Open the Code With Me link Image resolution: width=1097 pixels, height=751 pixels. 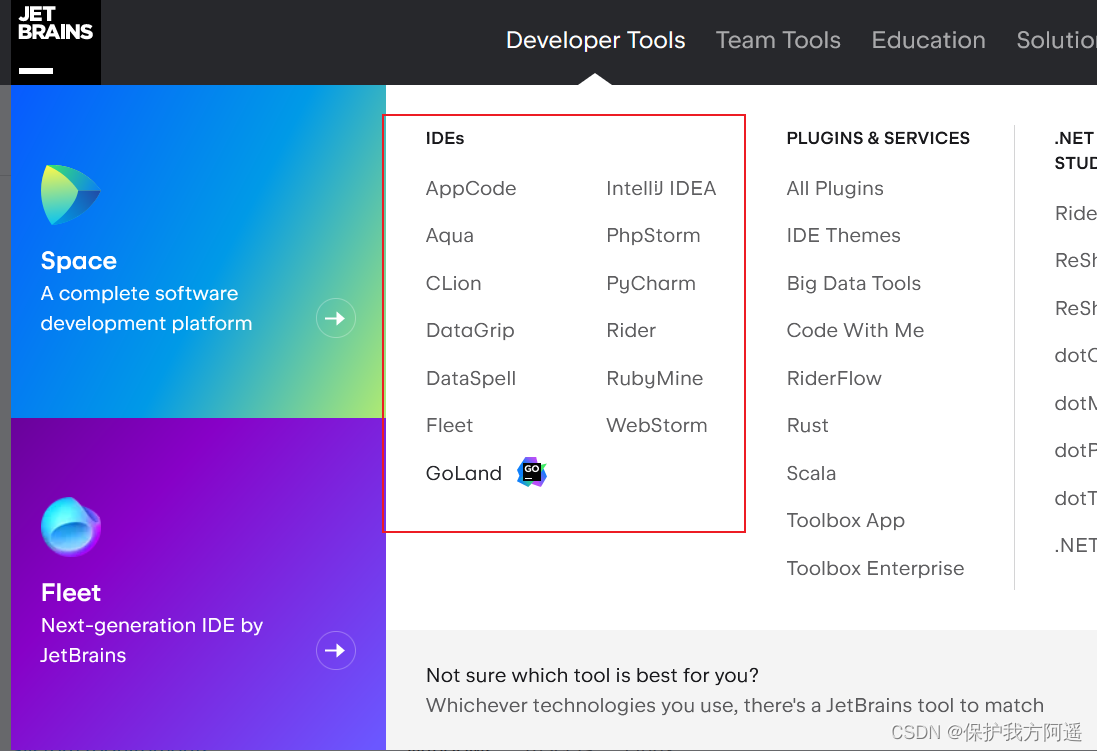pos(855,330)
